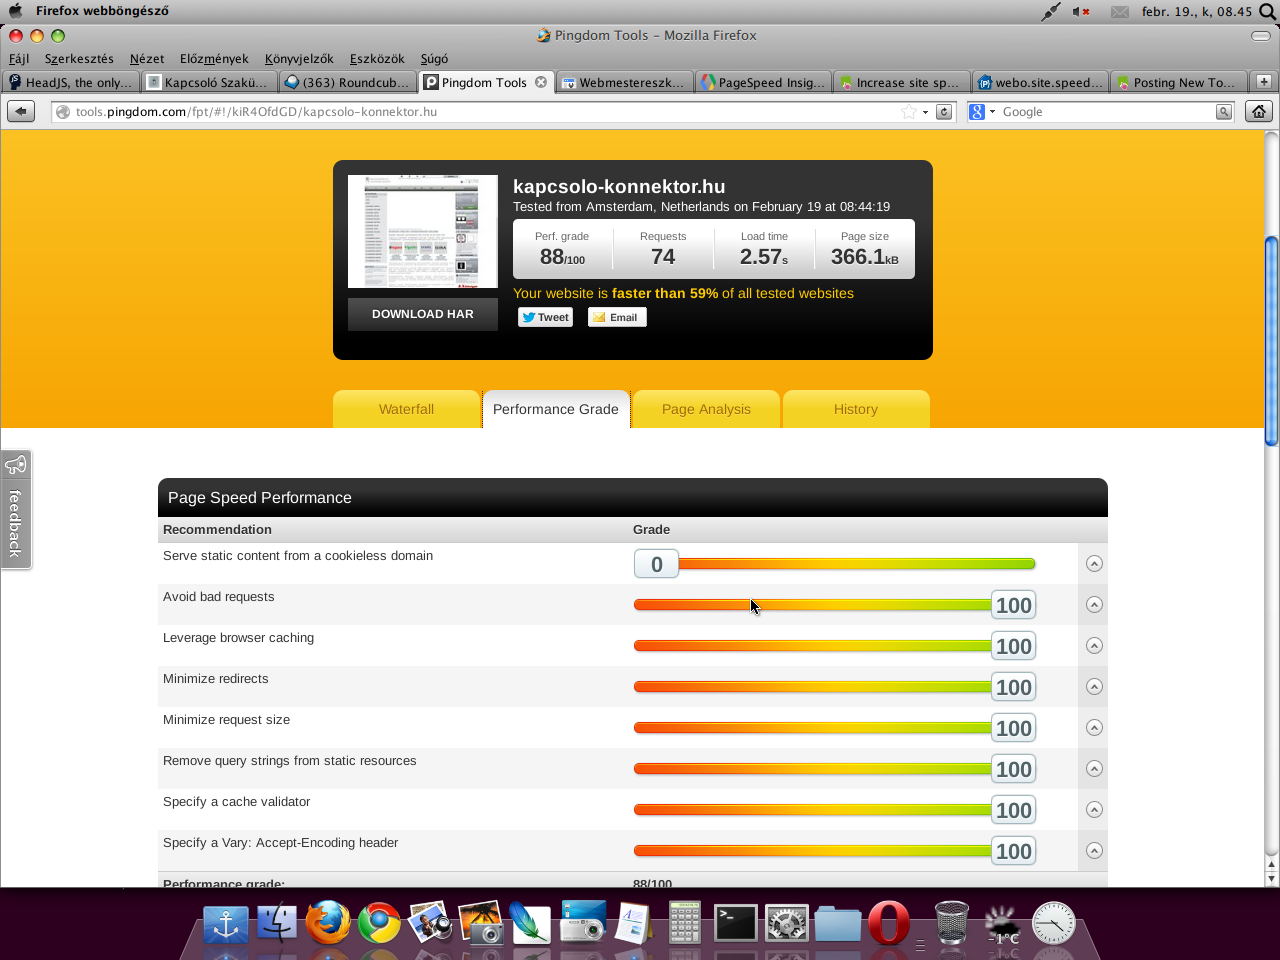Open the clock icon in the dock
Screen dimensions: 1280x960
(x=1053, y=923)
